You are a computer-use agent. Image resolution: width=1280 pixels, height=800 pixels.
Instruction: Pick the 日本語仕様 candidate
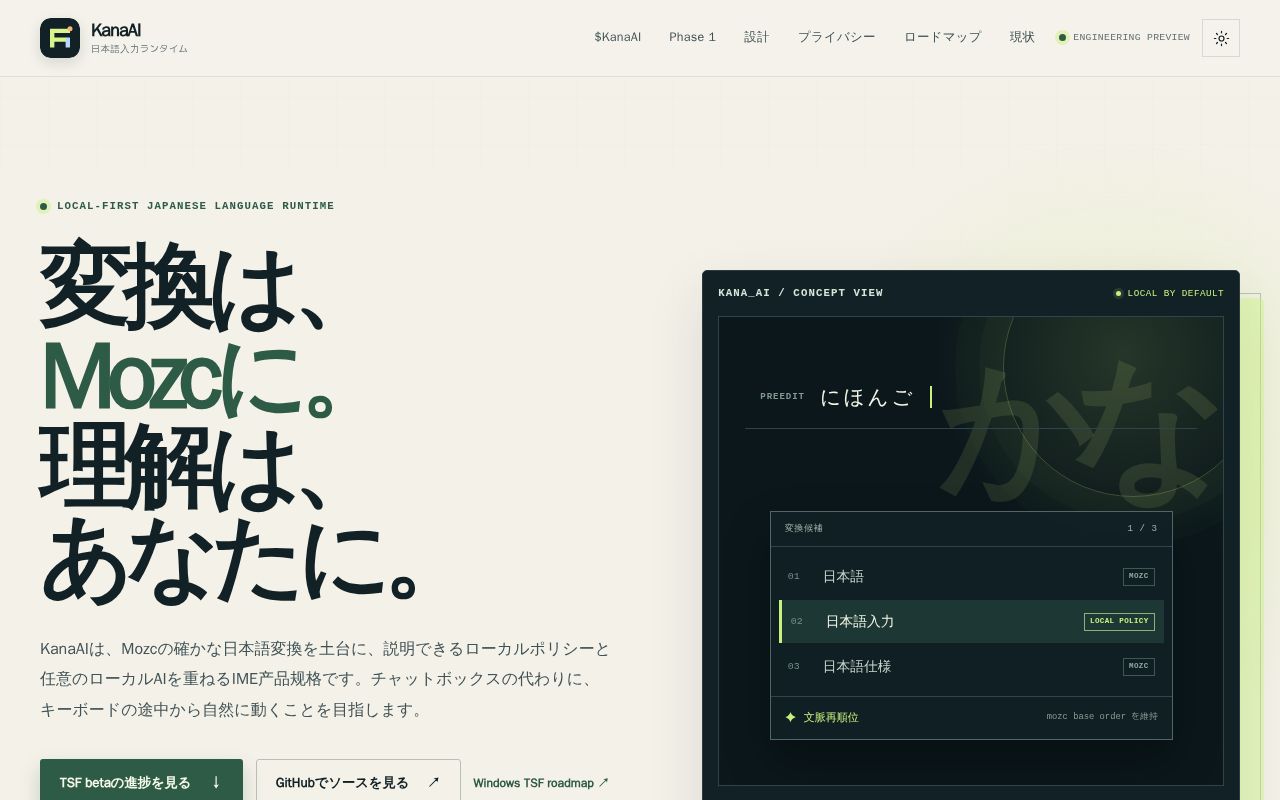(x=971, y=666)
